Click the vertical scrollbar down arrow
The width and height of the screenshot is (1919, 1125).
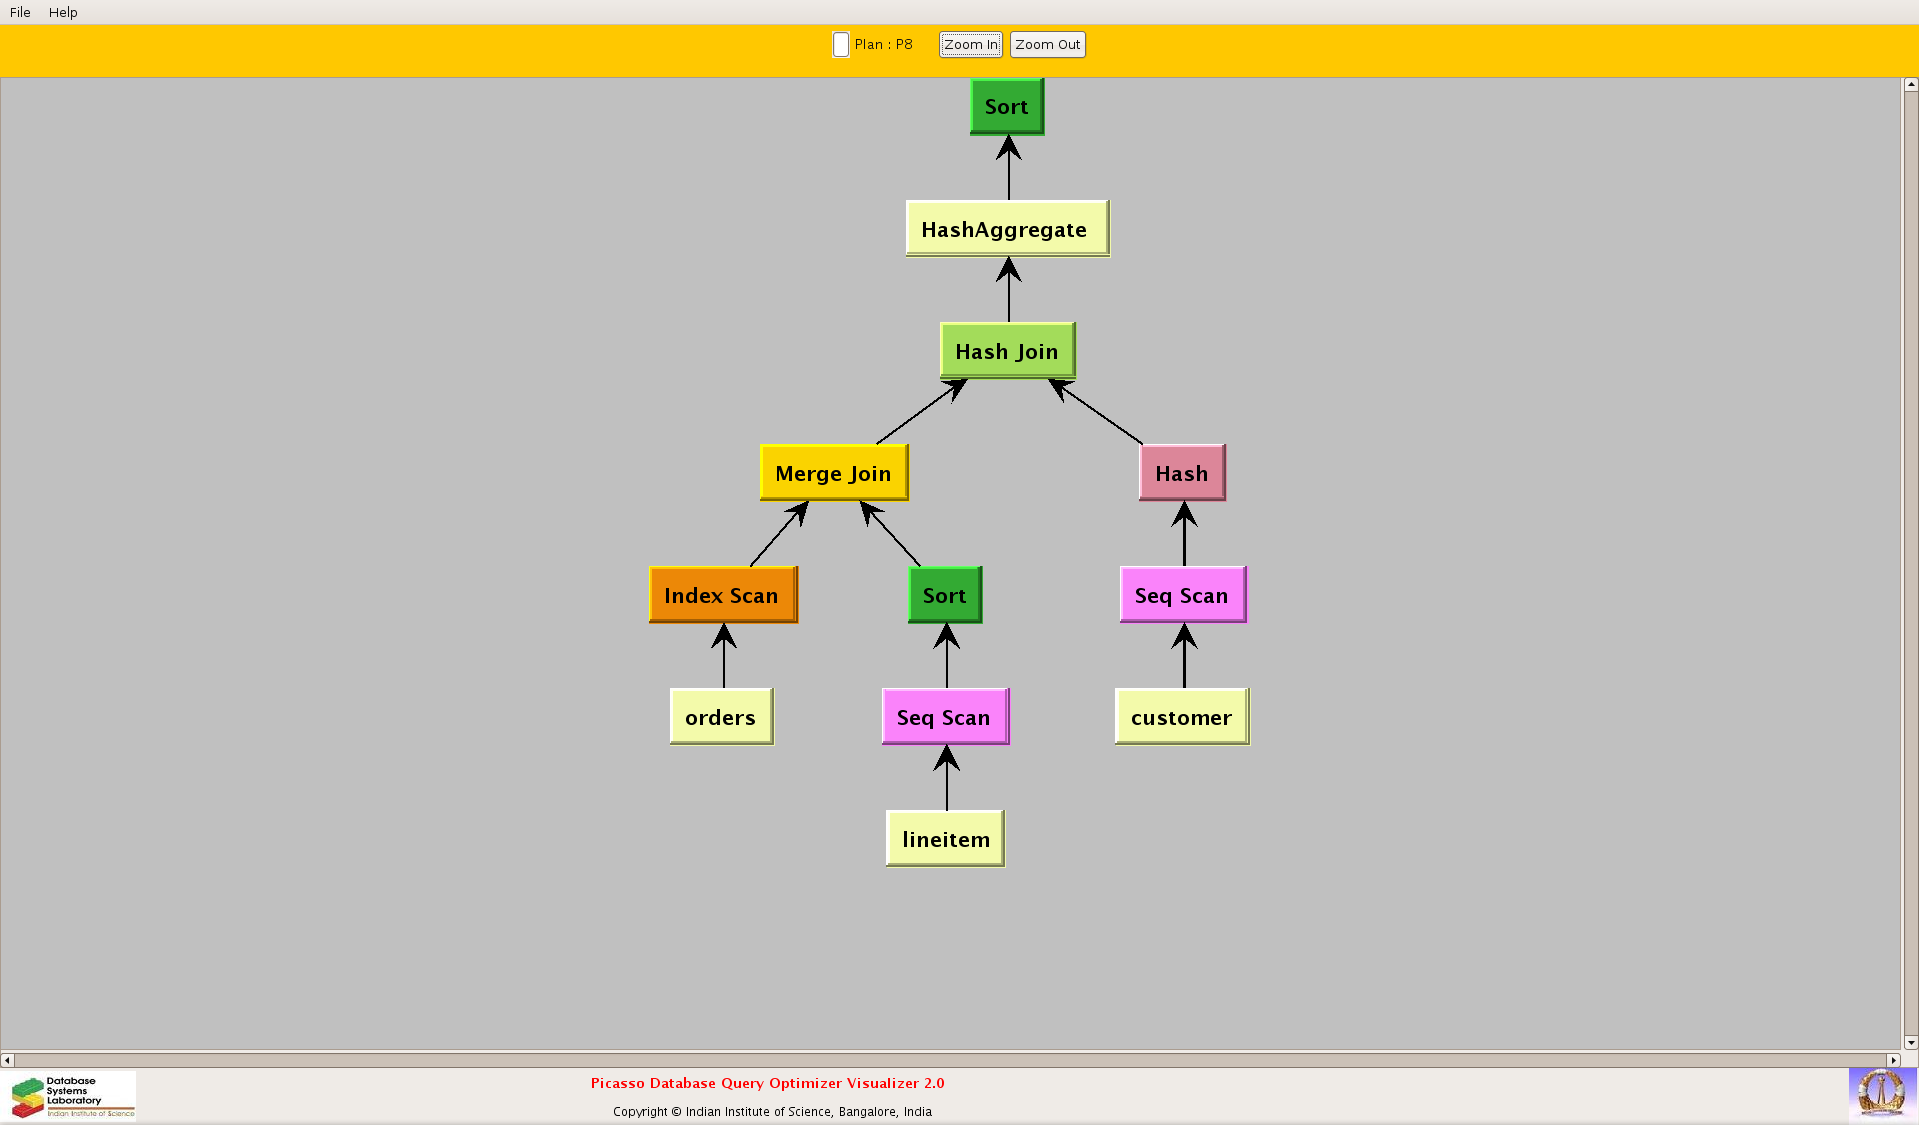[1910, 1042]
